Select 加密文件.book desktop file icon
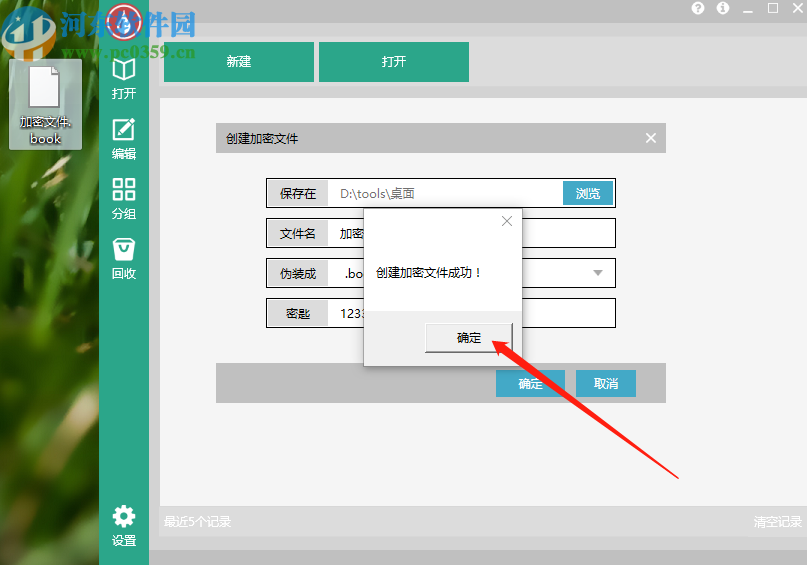This screenshot has height=565, width=807. [x=45, y=104]
